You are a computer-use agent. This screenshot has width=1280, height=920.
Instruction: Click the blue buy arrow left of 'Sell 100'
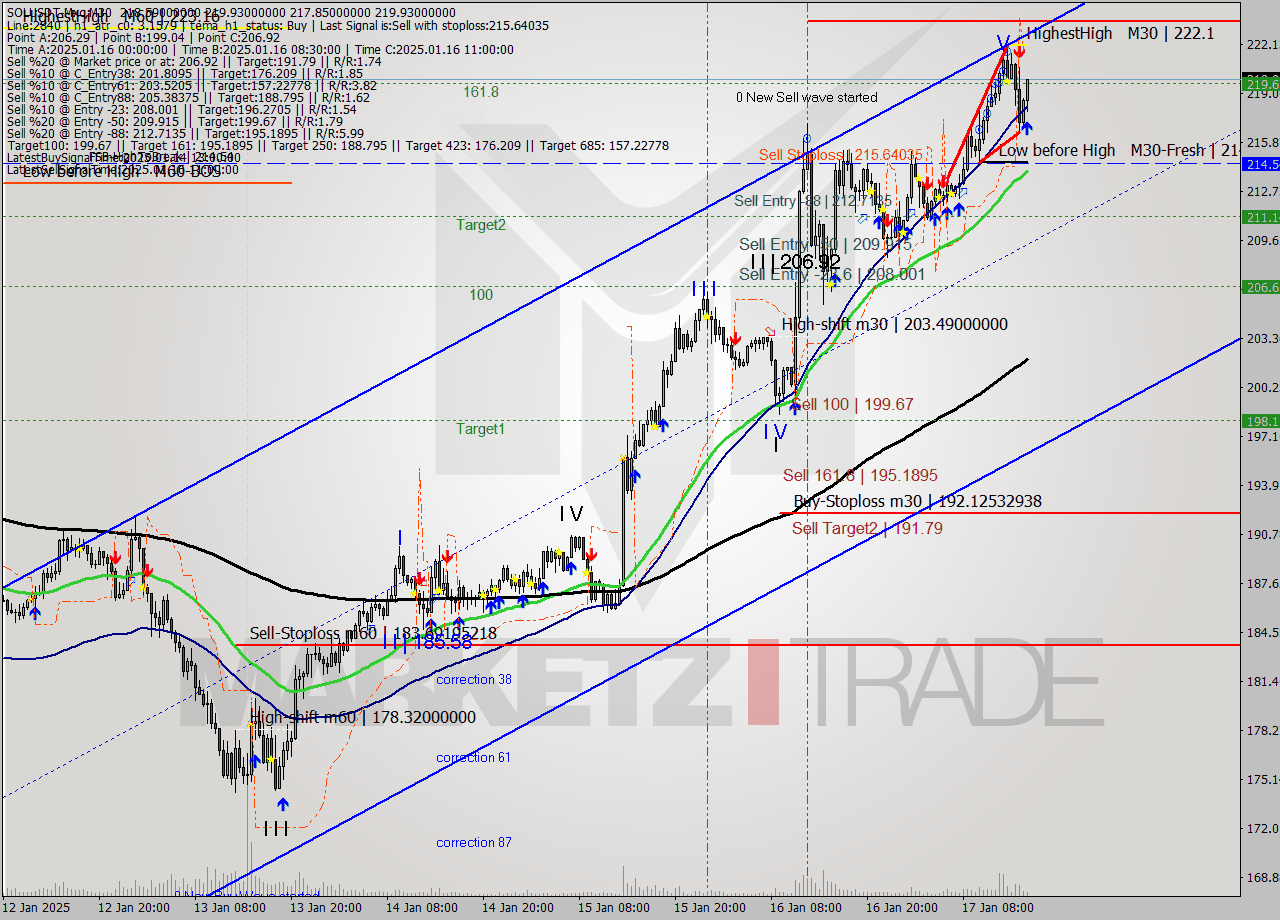(795, 407)
